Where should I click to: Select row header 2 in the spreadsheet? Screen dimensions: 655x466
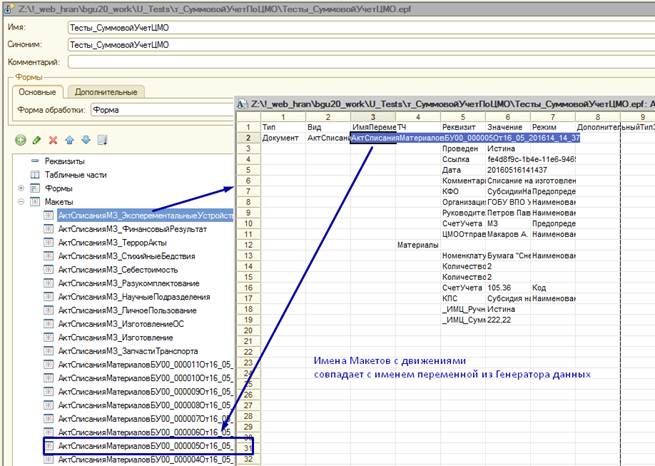(246, 137)
